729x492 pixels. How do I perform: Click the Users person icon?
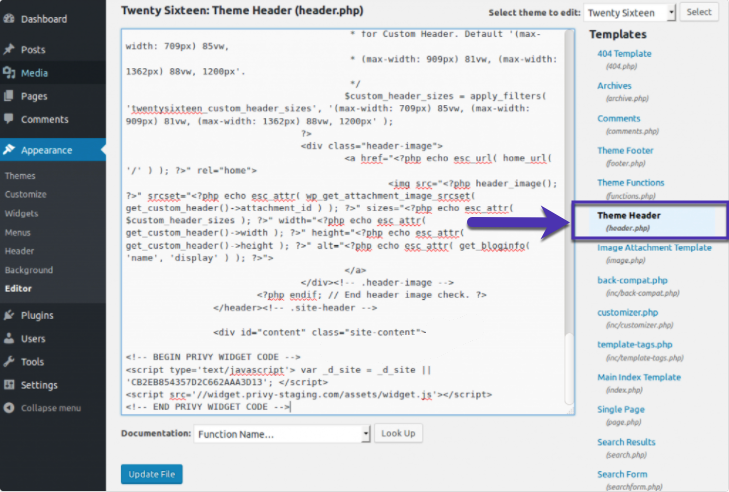point(9,338)
